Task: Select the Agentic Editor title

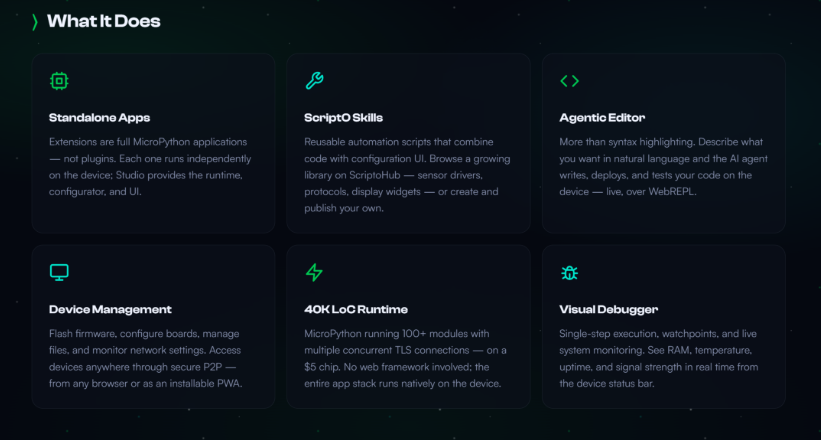Action: pyautogui.click(x=602, y=118)
